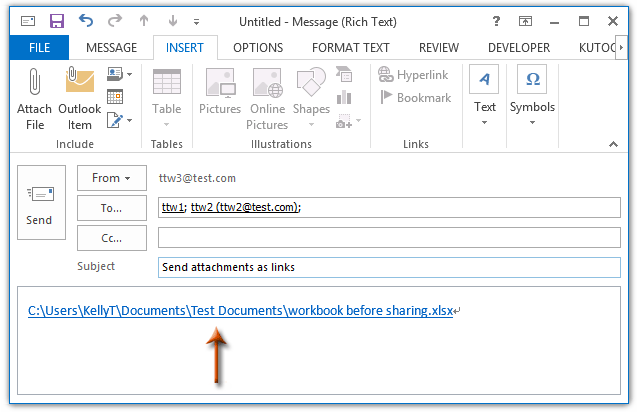Viewport: 638px width, 412px height.
Task: Click the Calendar icon in Include group
Action: point(115,97)
